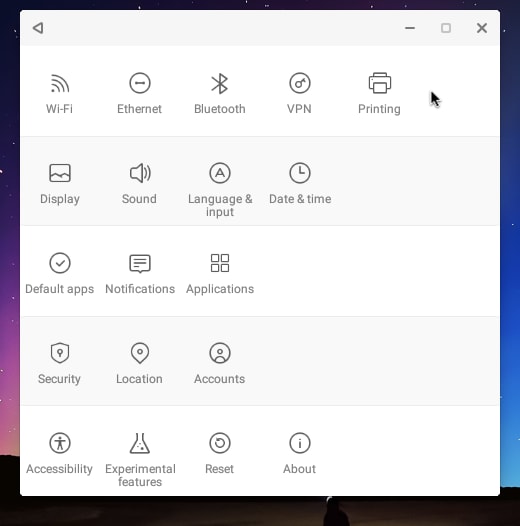Open Wi-Fi settings
The height and width of the screenshot is (526, 520).
pos(60,93)
